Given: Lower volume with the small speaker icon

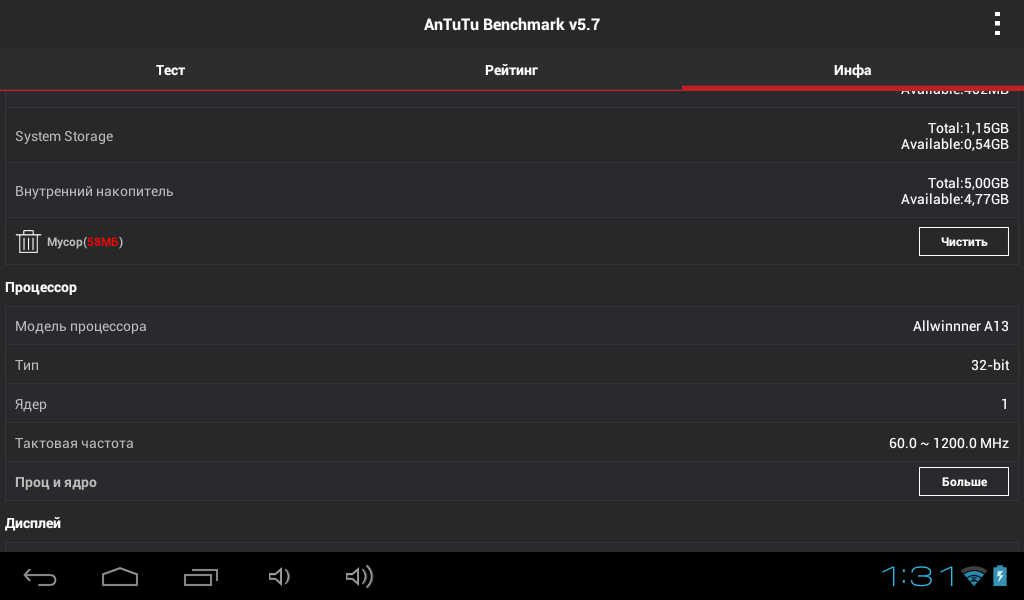Looking at the screenshot, I should [280, 576].
